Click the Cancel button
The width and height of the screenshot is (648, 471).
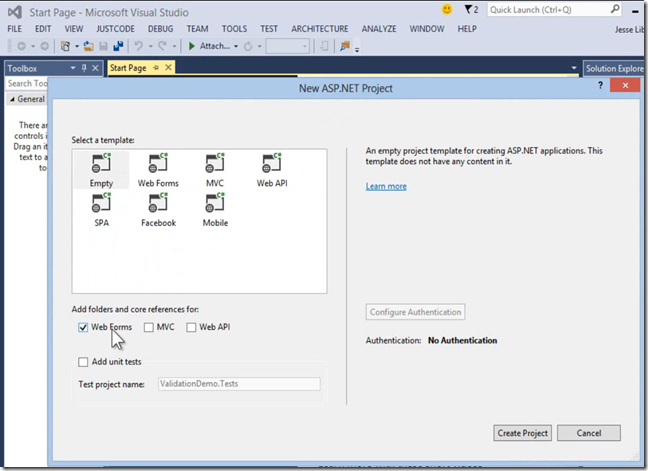click(x=589, y=433)
